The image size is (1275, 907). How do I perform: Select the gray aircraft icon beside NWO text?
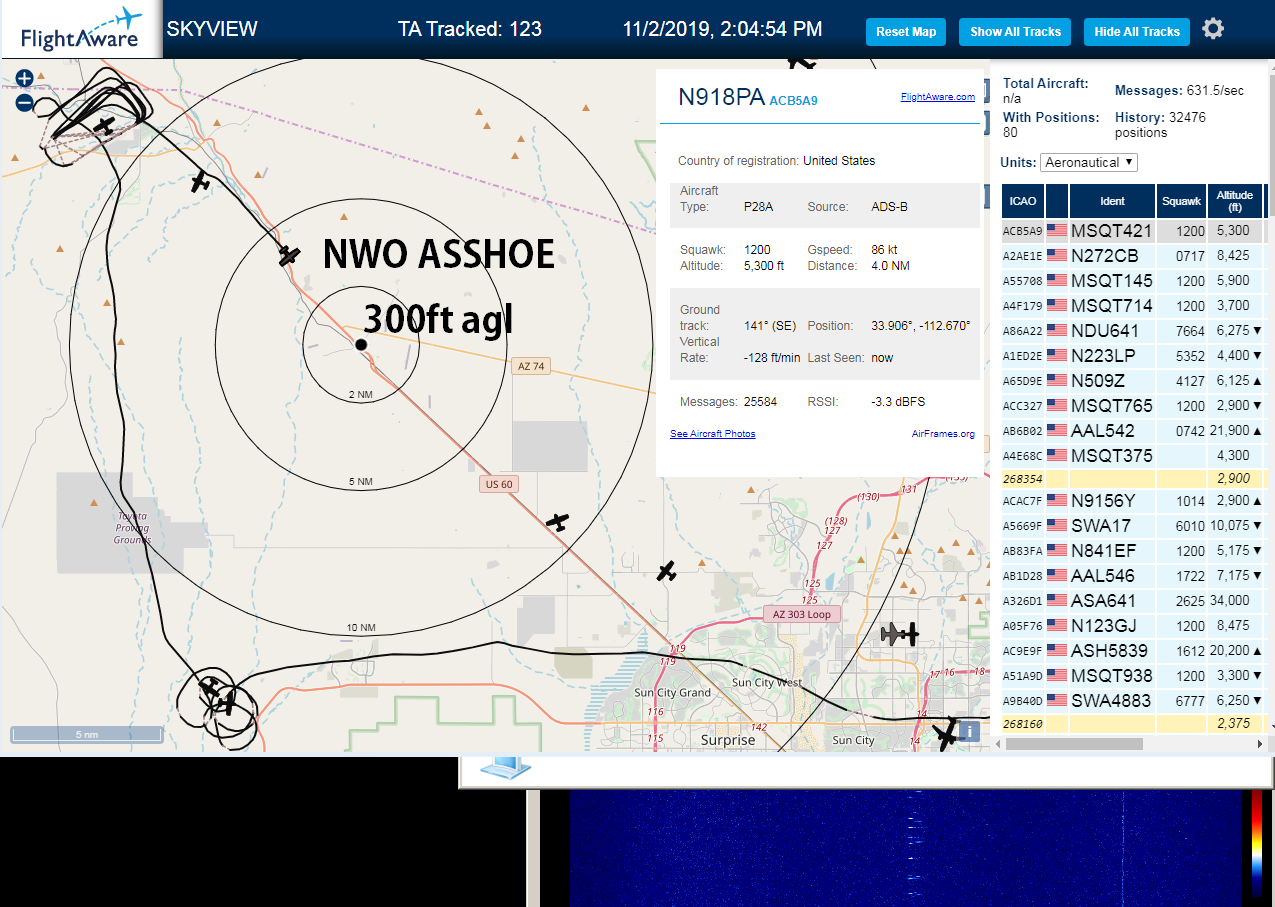[x=289, y=256]
